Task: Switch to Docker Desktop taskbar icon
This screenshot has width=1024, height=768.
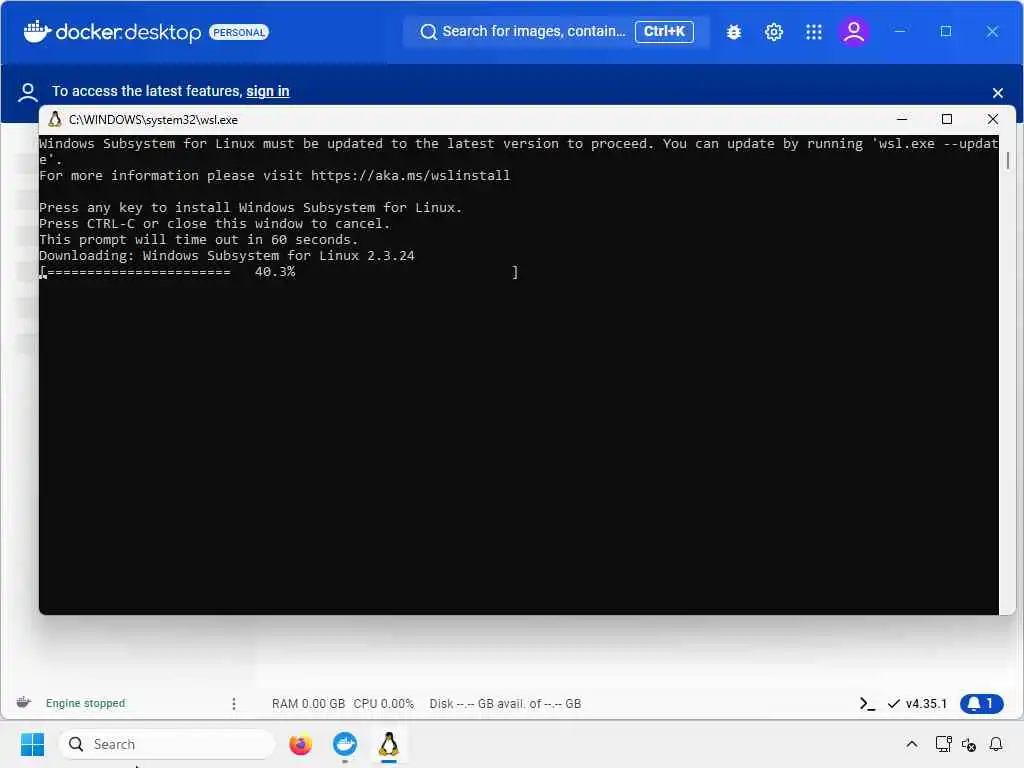Action: pyautogui.click(x=345, y=744)
